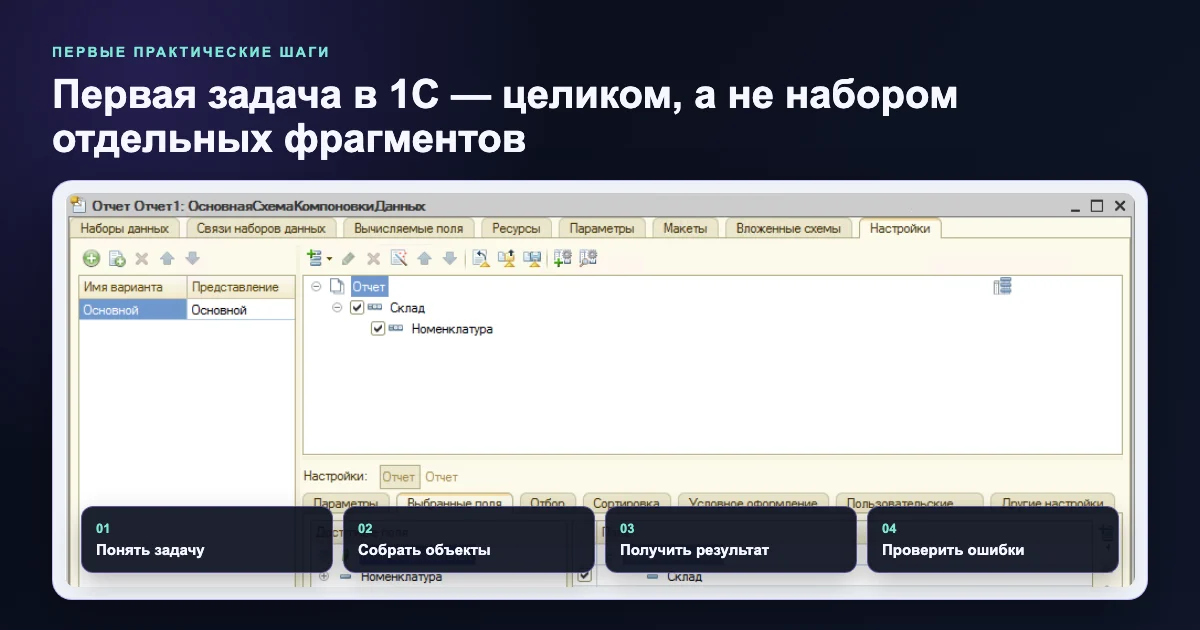Open the settings wizard icon
The height and width of the screenshot is (630, 1200).
399,258
